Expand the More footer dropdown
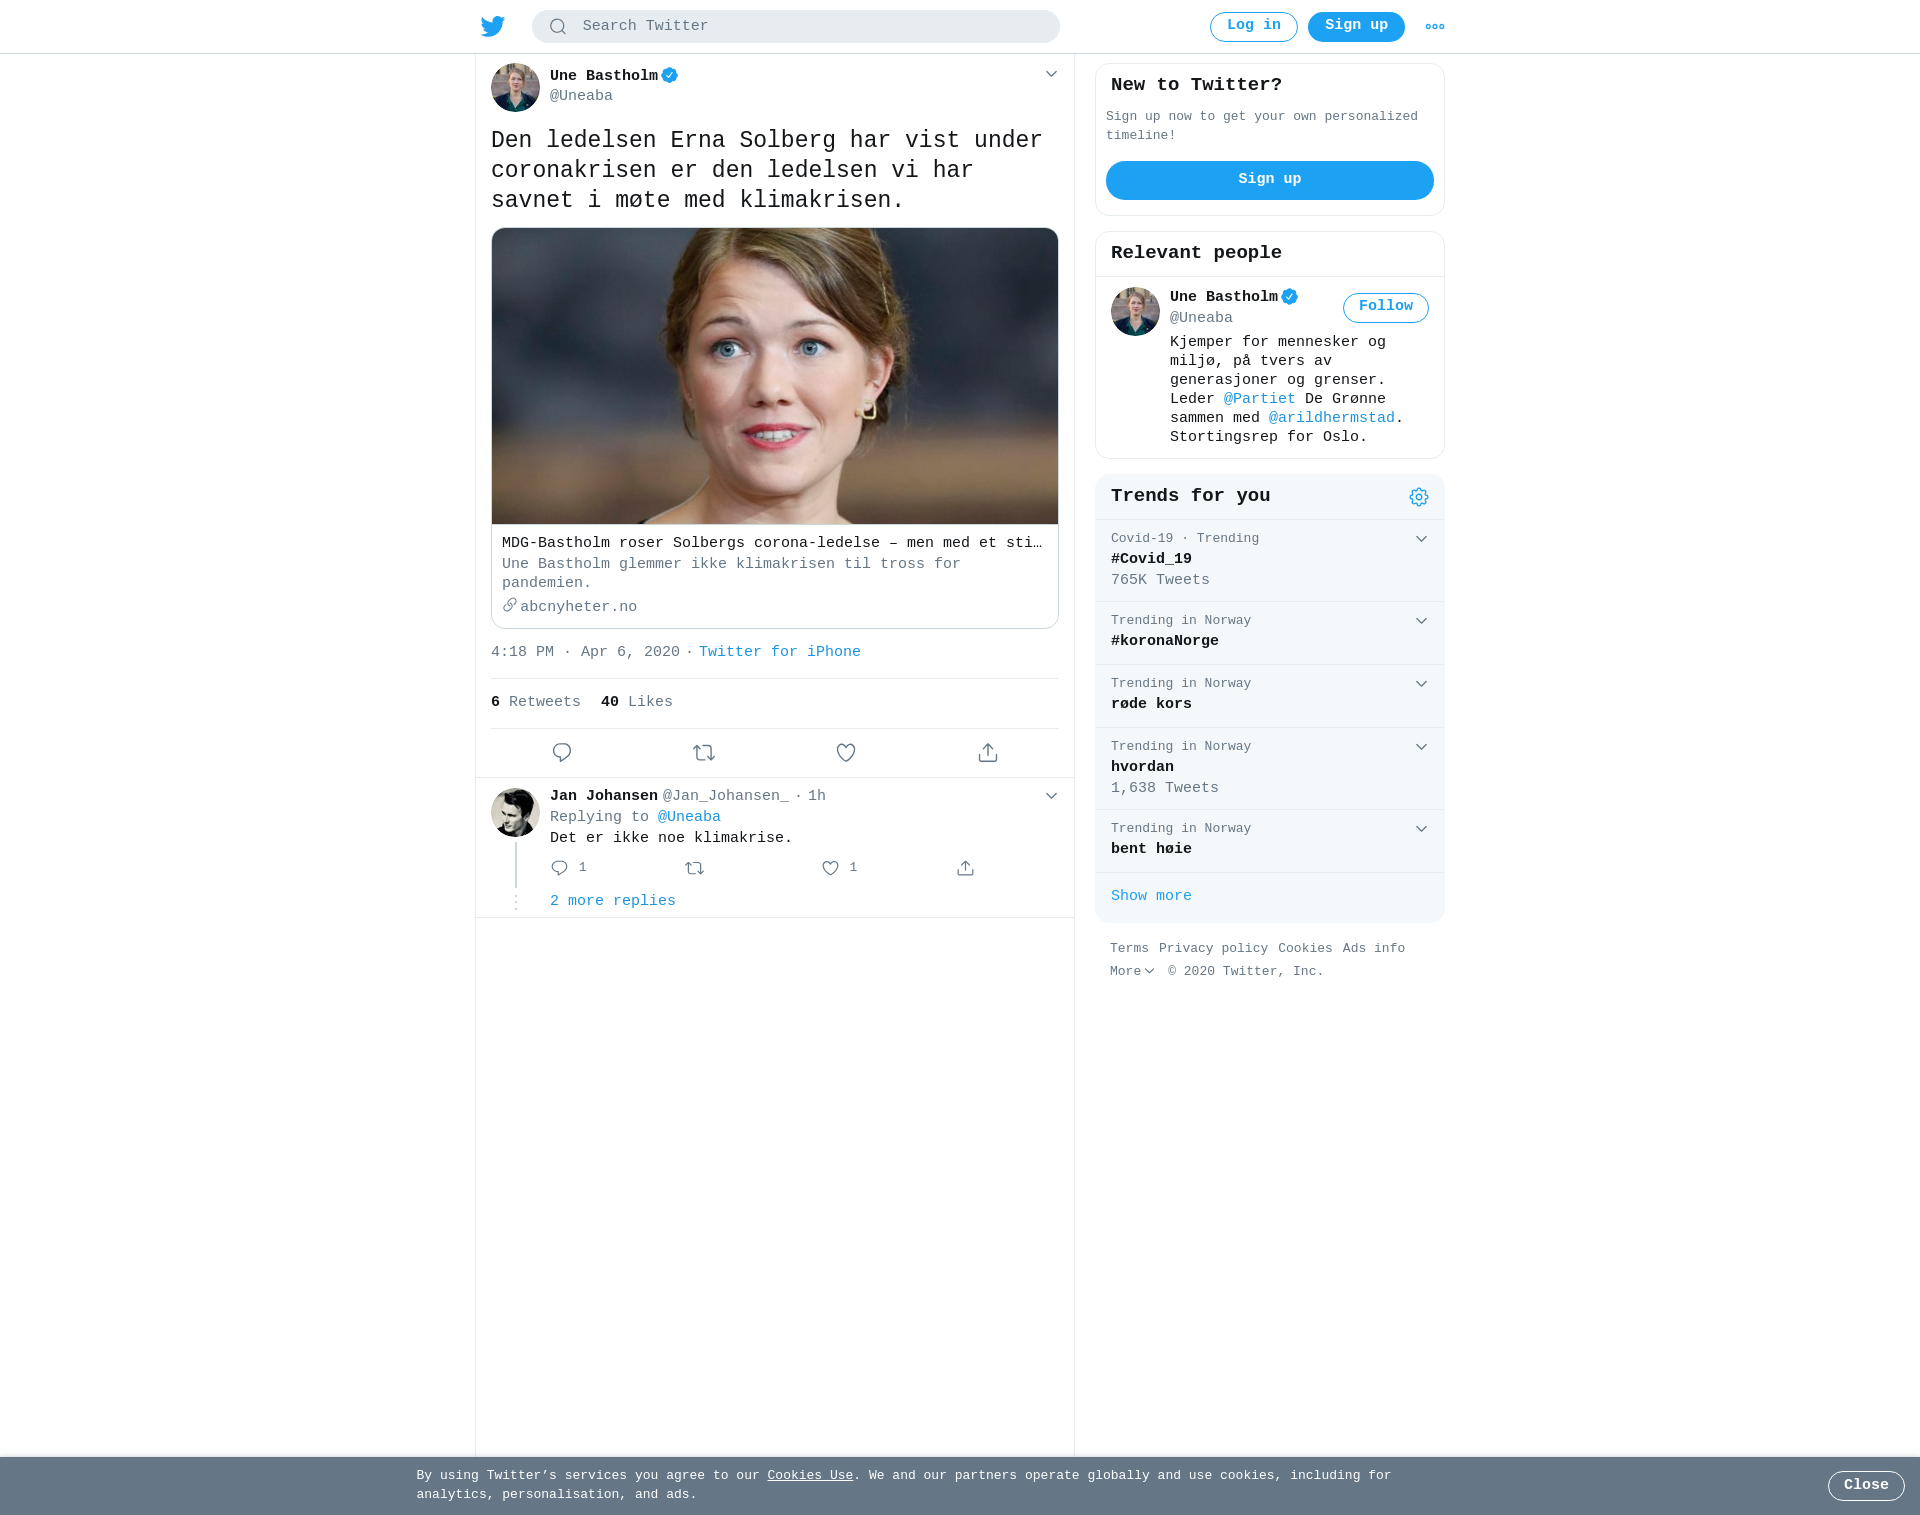Screen dimensions: 1920x1515 tap(1132, 971)
